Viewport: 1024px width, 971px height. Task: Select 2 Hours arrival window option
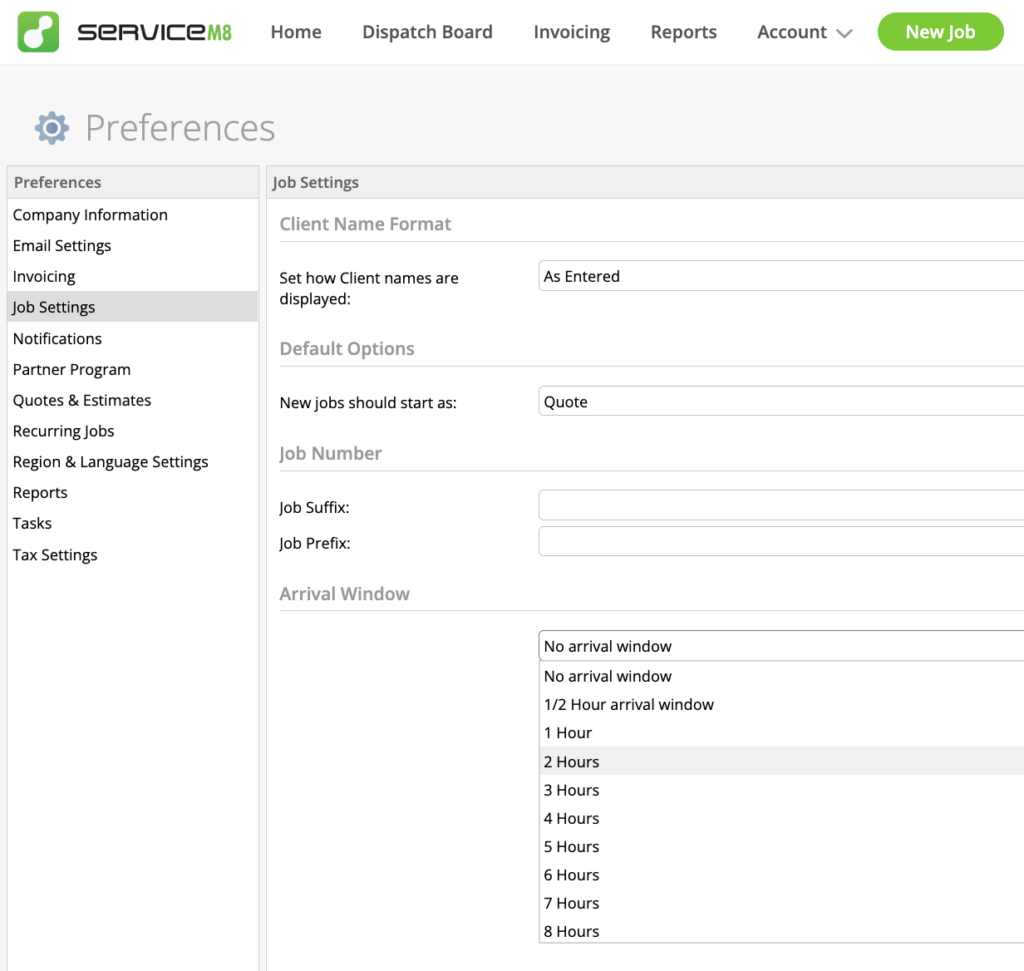[x=572, y=762]
